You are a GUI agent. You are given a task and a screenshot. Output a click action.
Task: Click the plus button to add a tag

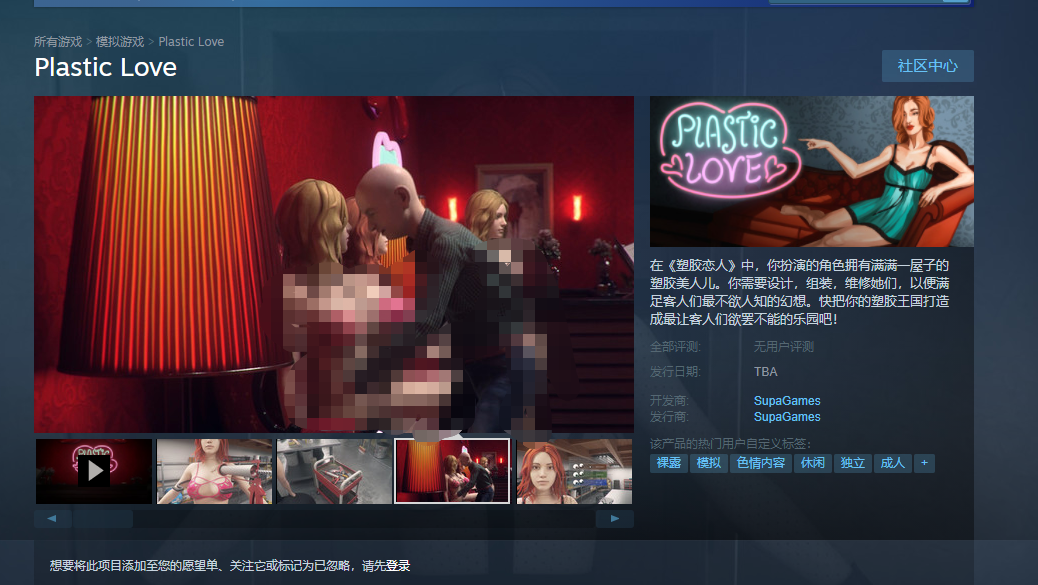(924, 463)
